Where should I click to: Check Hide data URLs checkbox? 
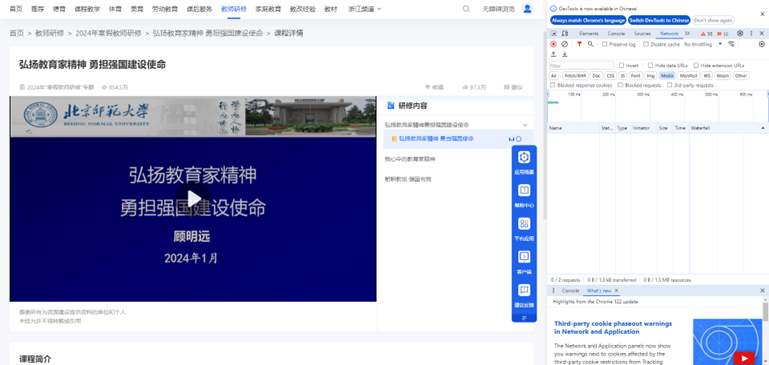(650, 65)
